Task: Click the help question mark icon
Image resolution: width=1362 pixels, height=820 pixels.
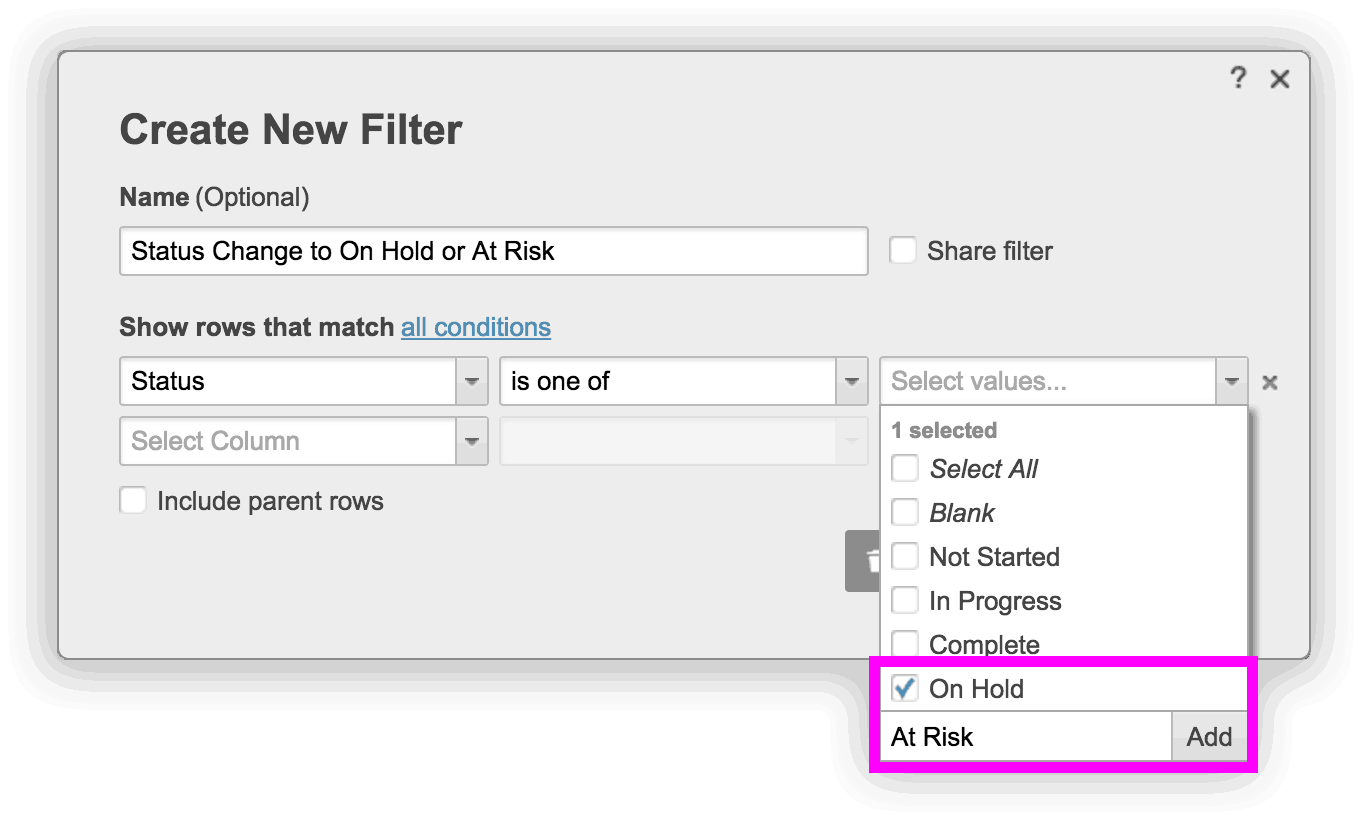Action: (1238, 78)
